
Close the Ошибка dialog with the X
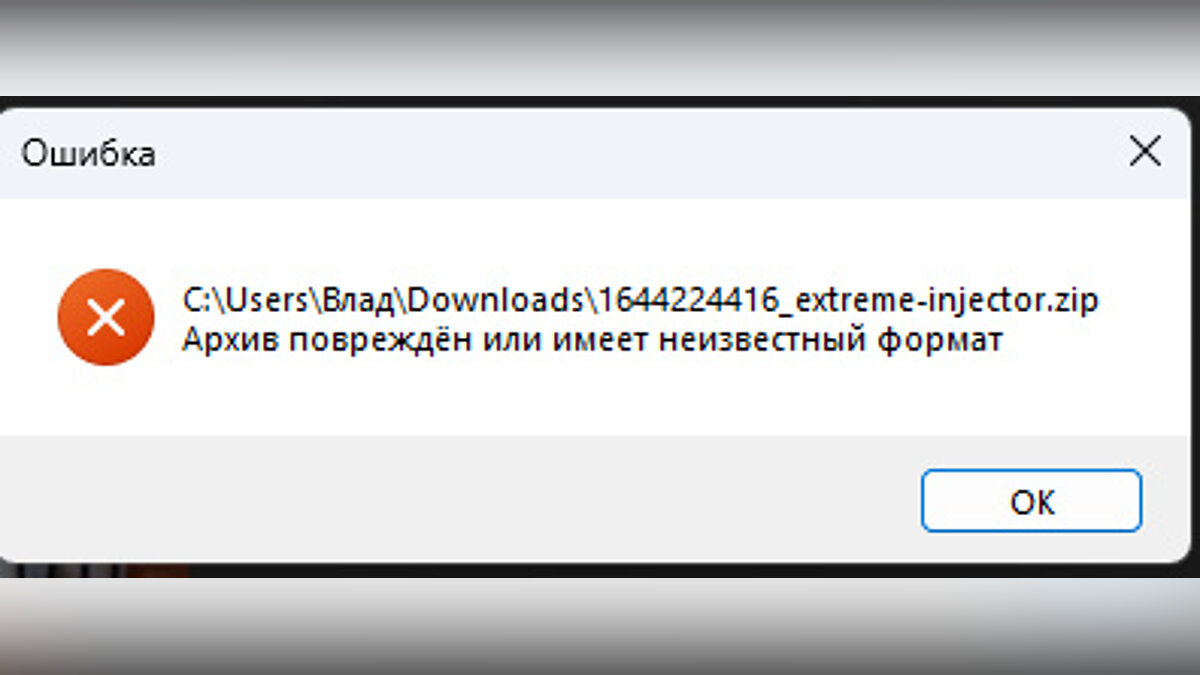click(1145, 152)
